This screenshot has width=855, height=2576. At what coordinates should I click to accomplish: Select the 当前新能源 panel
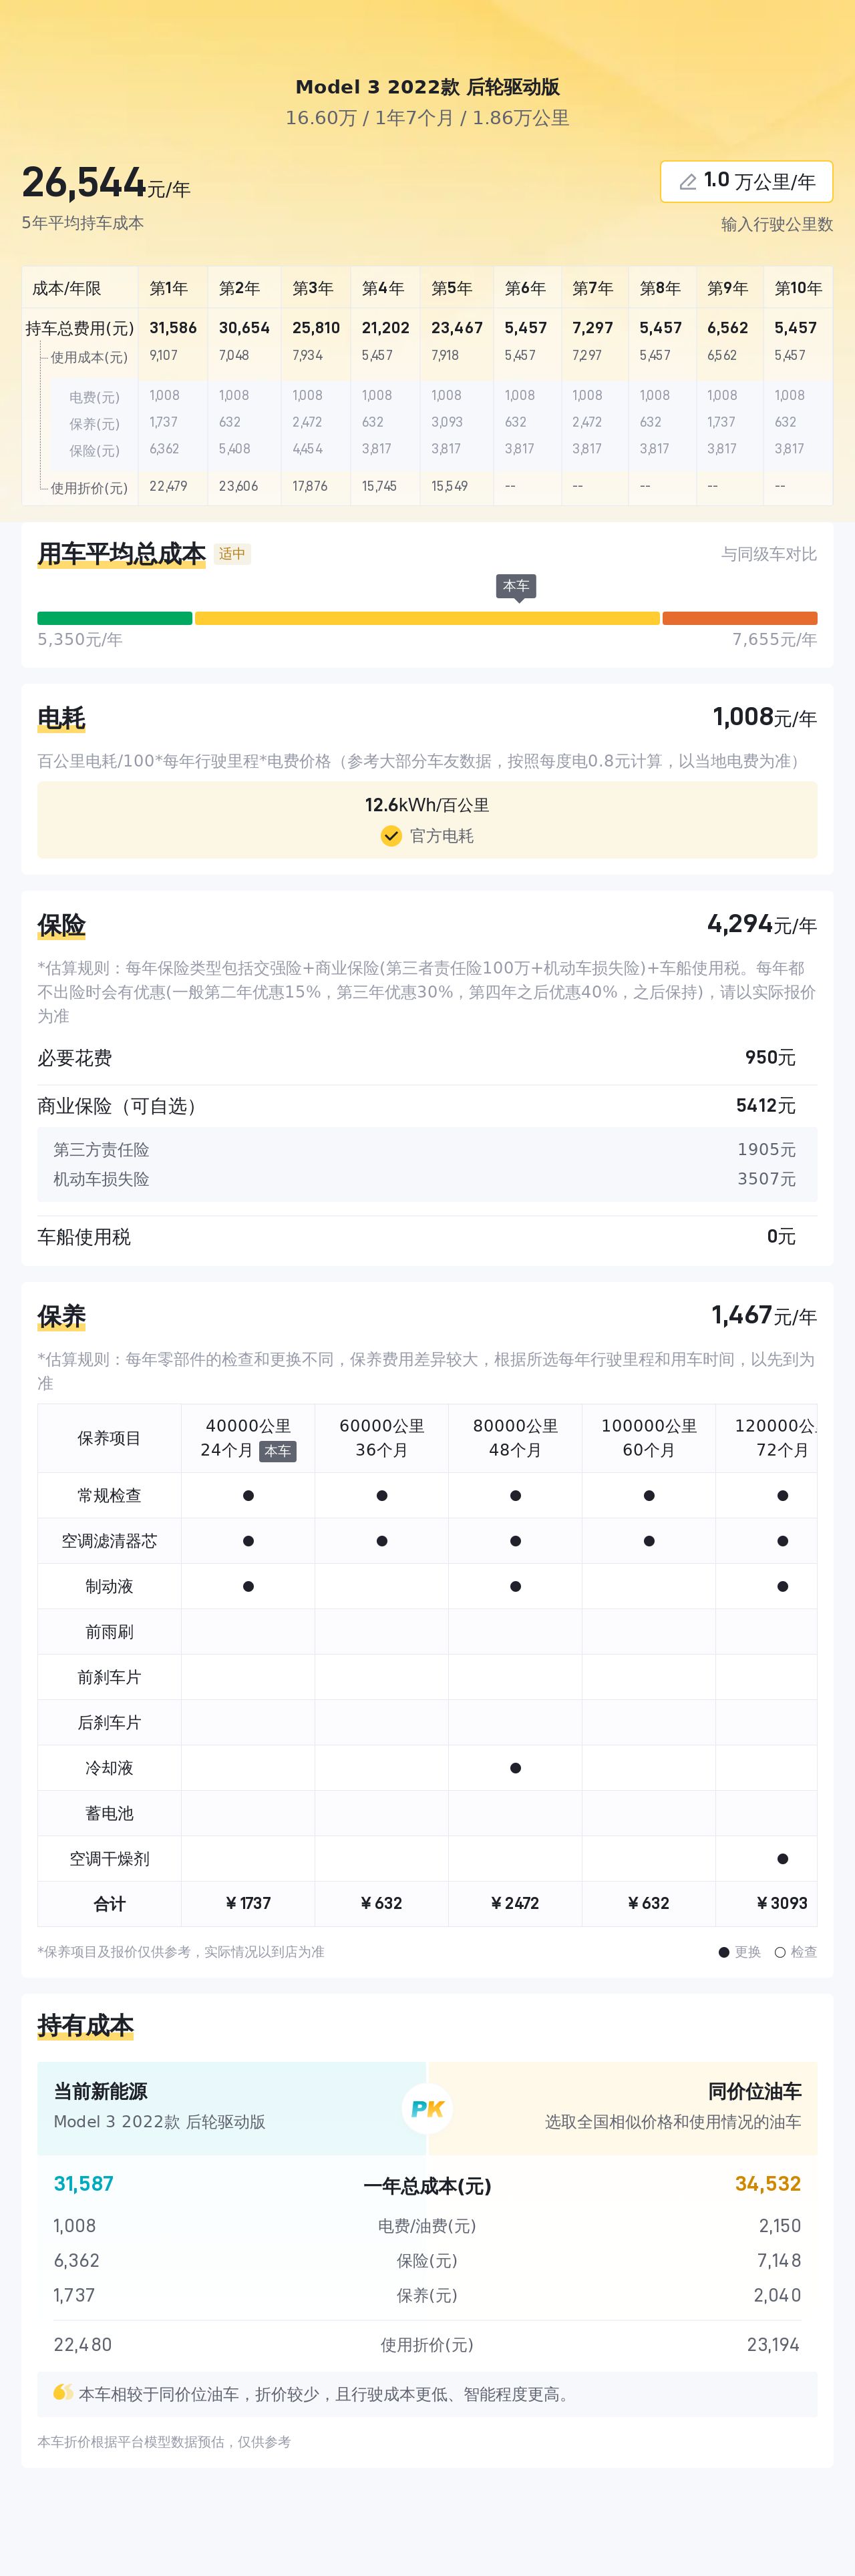[232, 2108]
